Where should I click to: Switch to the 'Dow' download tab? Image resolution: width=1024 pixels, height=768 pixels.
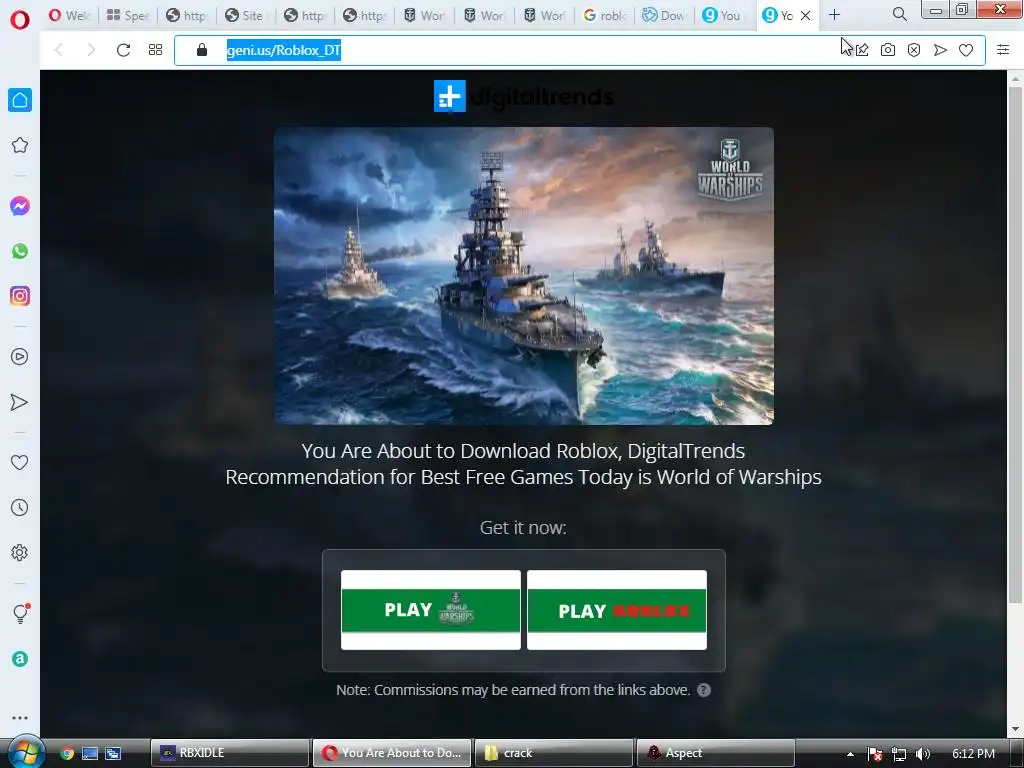point(663,15)
